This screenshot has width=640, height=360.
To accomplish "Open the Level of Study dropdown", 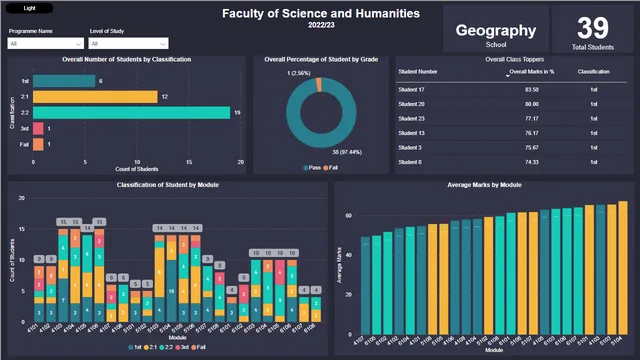I will coord(128,43).
